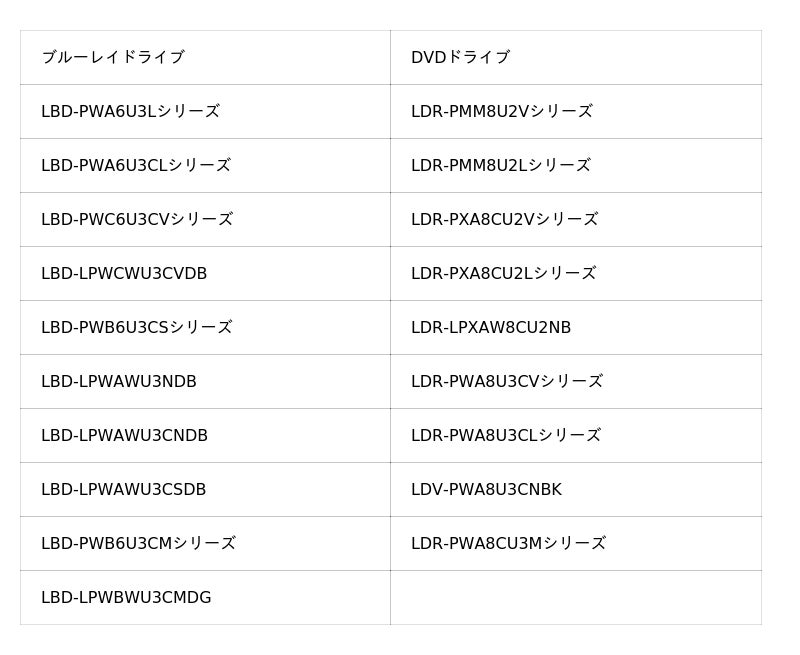The height and width of the screenshot is (655, 800).
Task: Select LDR-PMM8U2Lシリーズ entry
Action: tap(576, 165)
